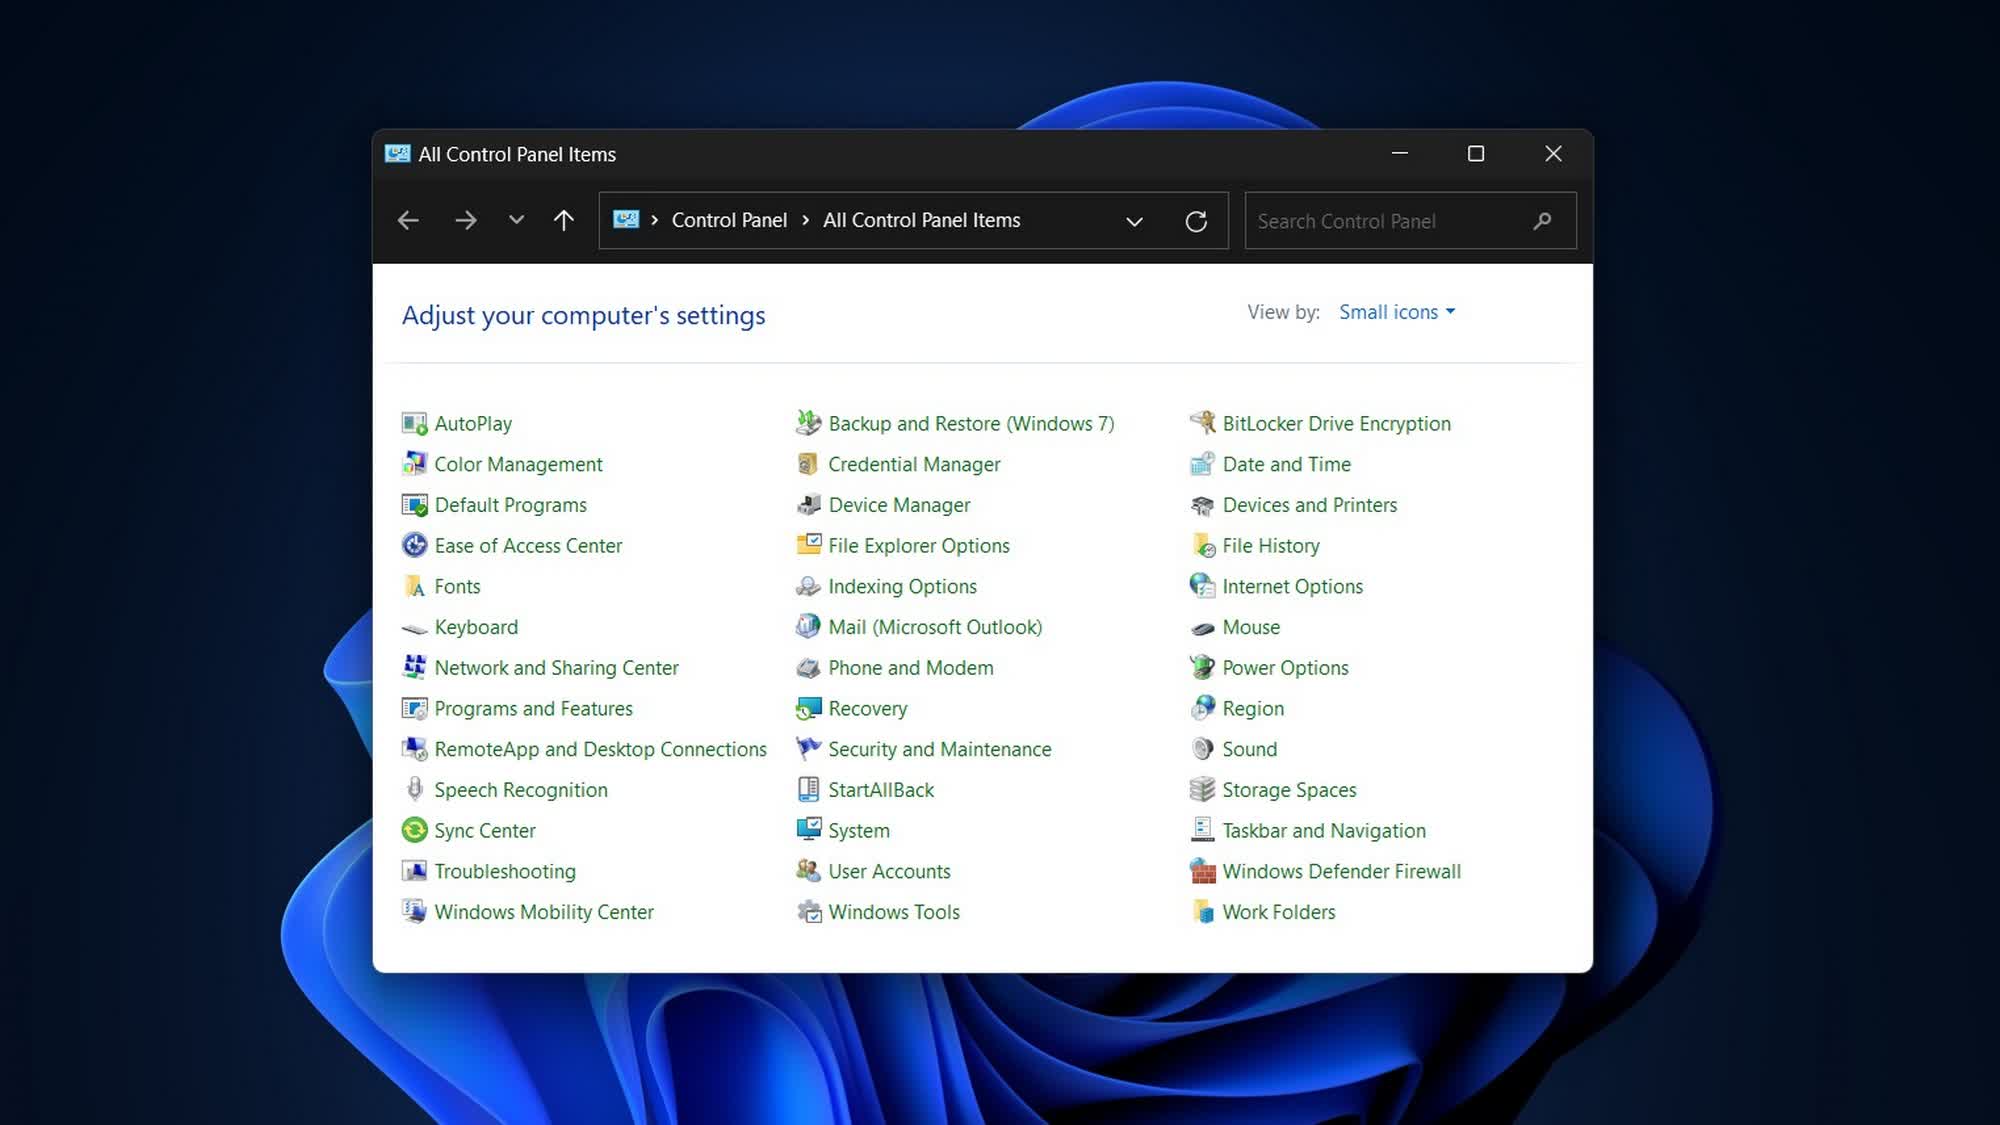Navigate to Control Panel via the breadcrumb

coord(729,220)
